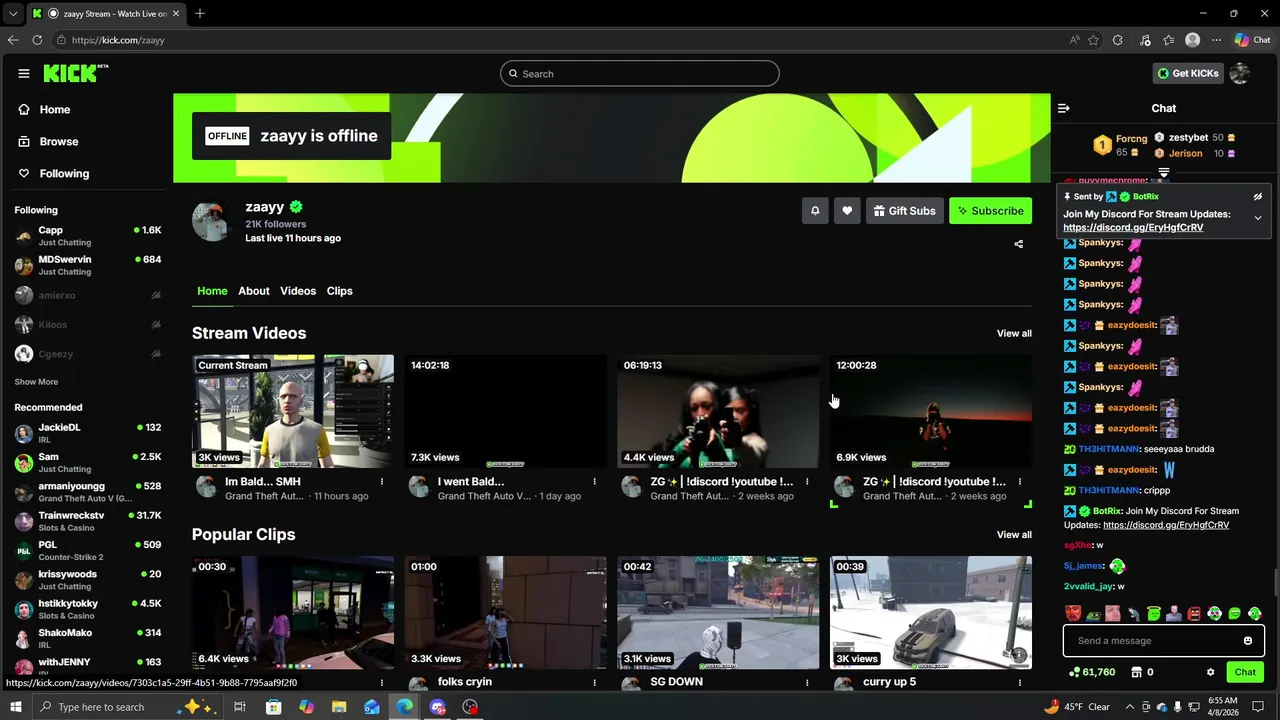Image resolution: width=1280 pixels, height=720 pixels.
Task: Open options for 2 weeks ago 4.4K video
Action: pyautogui.click(x=807, y=482)
